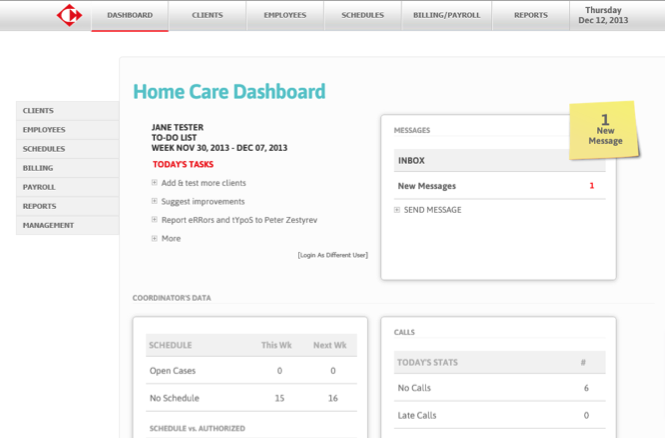Image resolution: width=665 pixels, height=438 pixels.
Task: Click the 'Thursday Dec 12, 2013' date
Action: click(x=603, y=15)
